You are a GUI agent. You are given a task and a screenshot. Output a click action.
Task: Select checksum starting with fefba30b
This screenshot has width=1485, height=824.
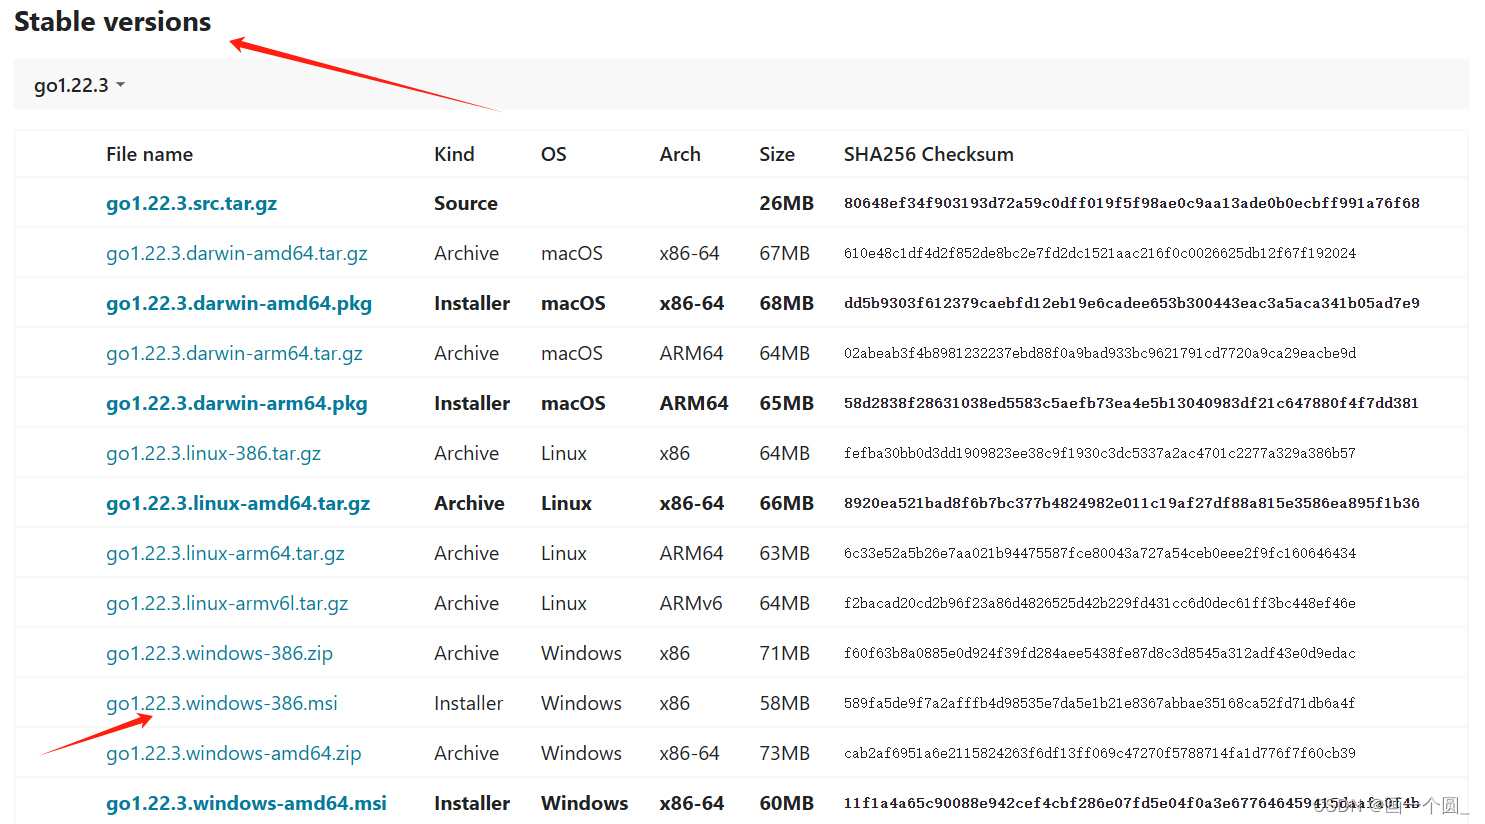1100,453
